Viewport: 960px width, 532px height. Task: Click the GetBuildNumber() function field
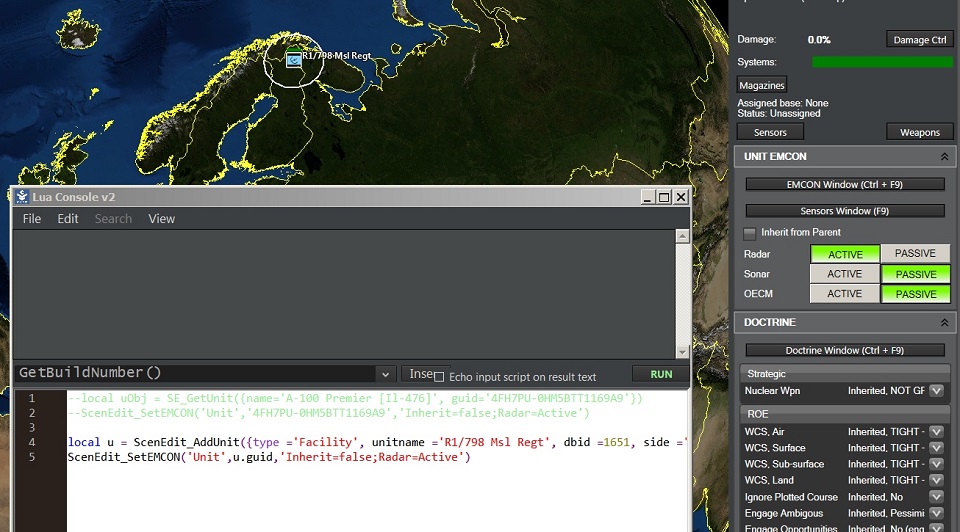(196, 373)
